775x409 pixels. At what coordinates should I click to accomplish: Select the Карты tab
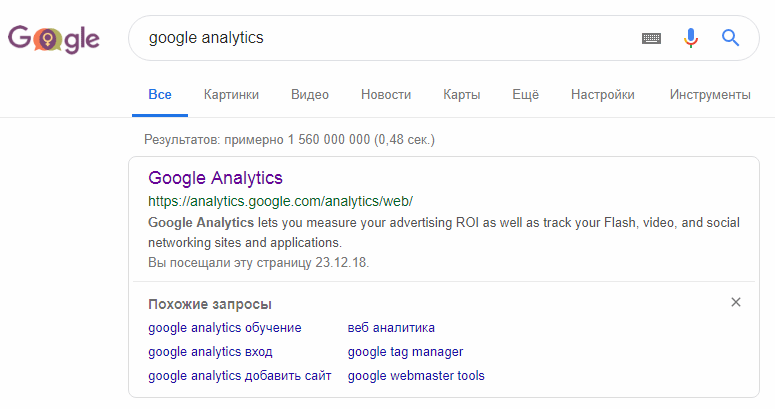(462, 94)
